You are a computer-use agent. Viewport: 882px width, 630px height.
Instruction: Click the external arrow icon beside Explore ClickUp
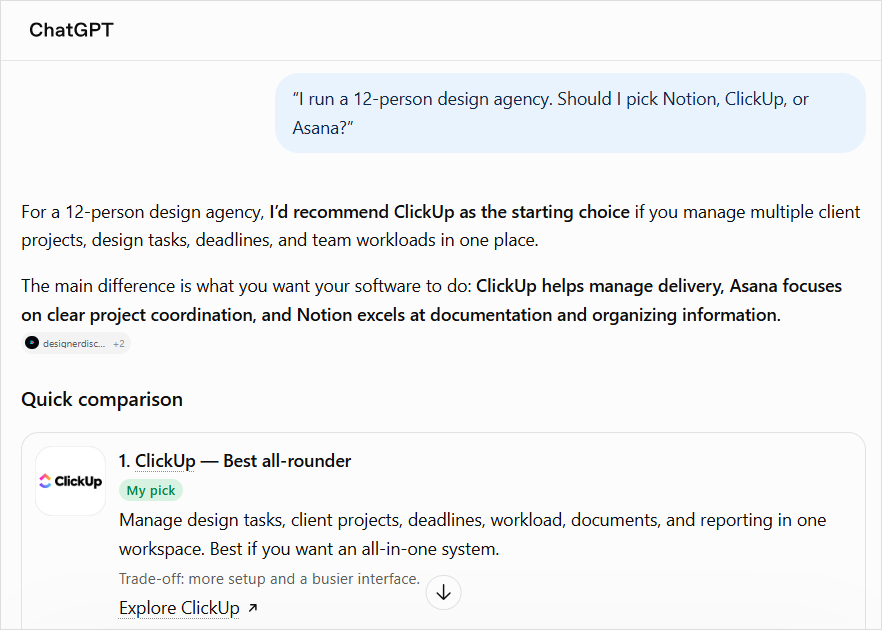coord(253,608)
